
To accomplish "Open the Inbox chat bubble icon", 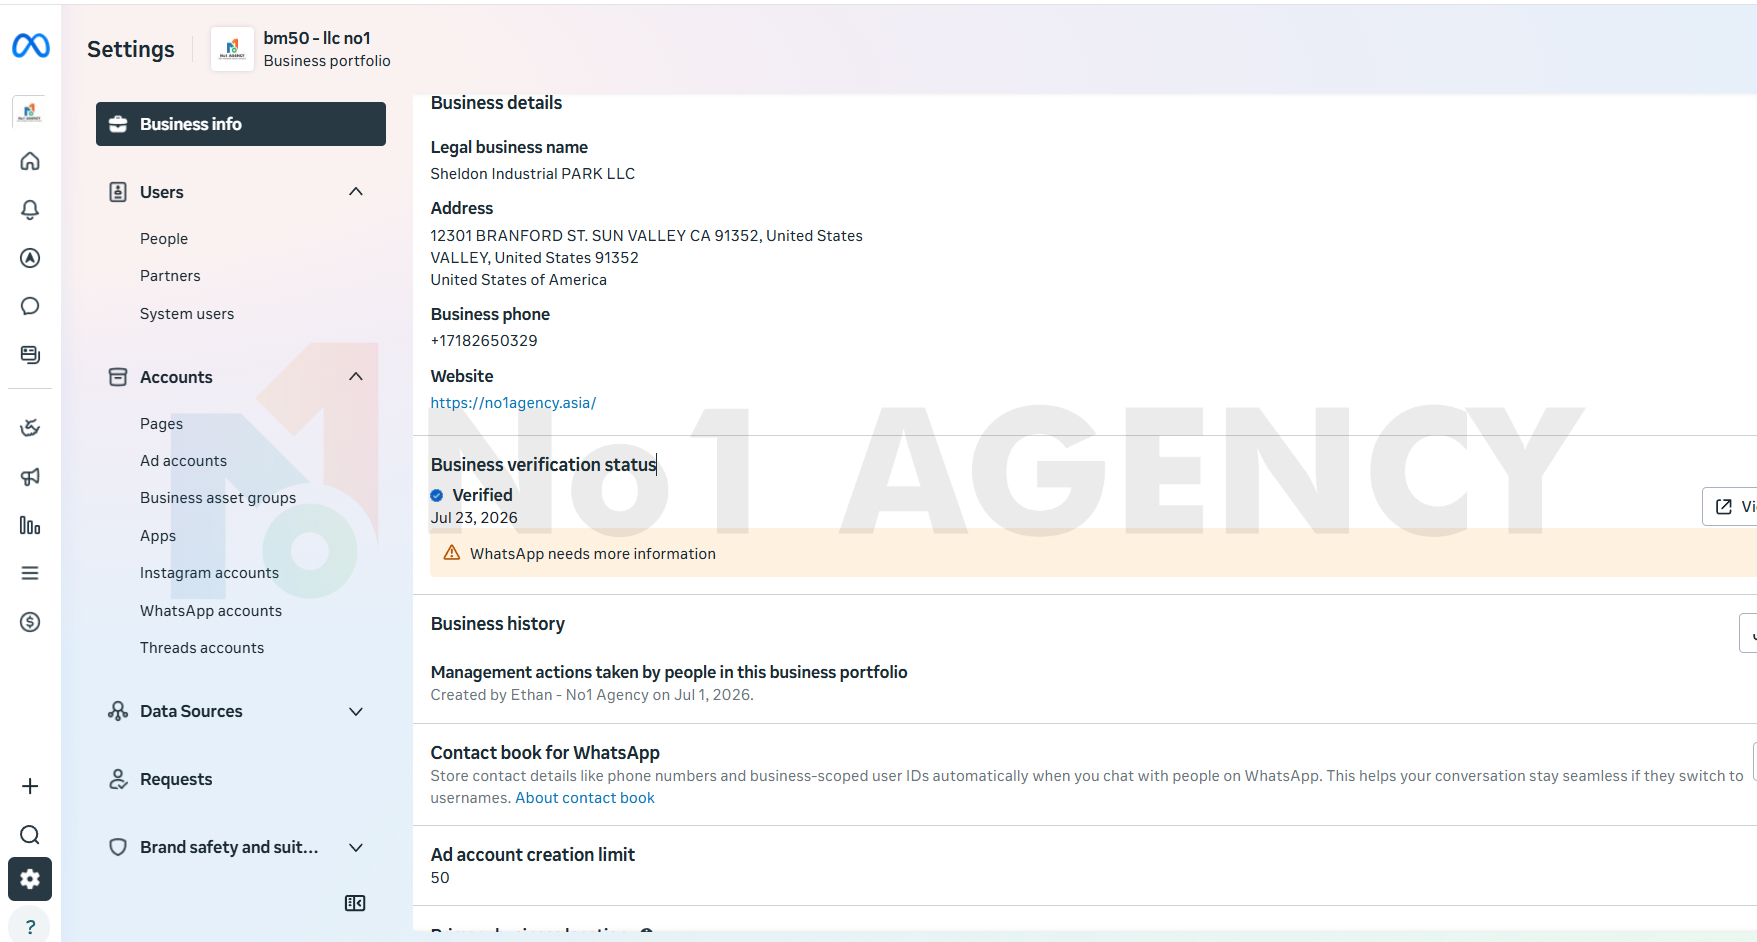I will pos(30,306).
